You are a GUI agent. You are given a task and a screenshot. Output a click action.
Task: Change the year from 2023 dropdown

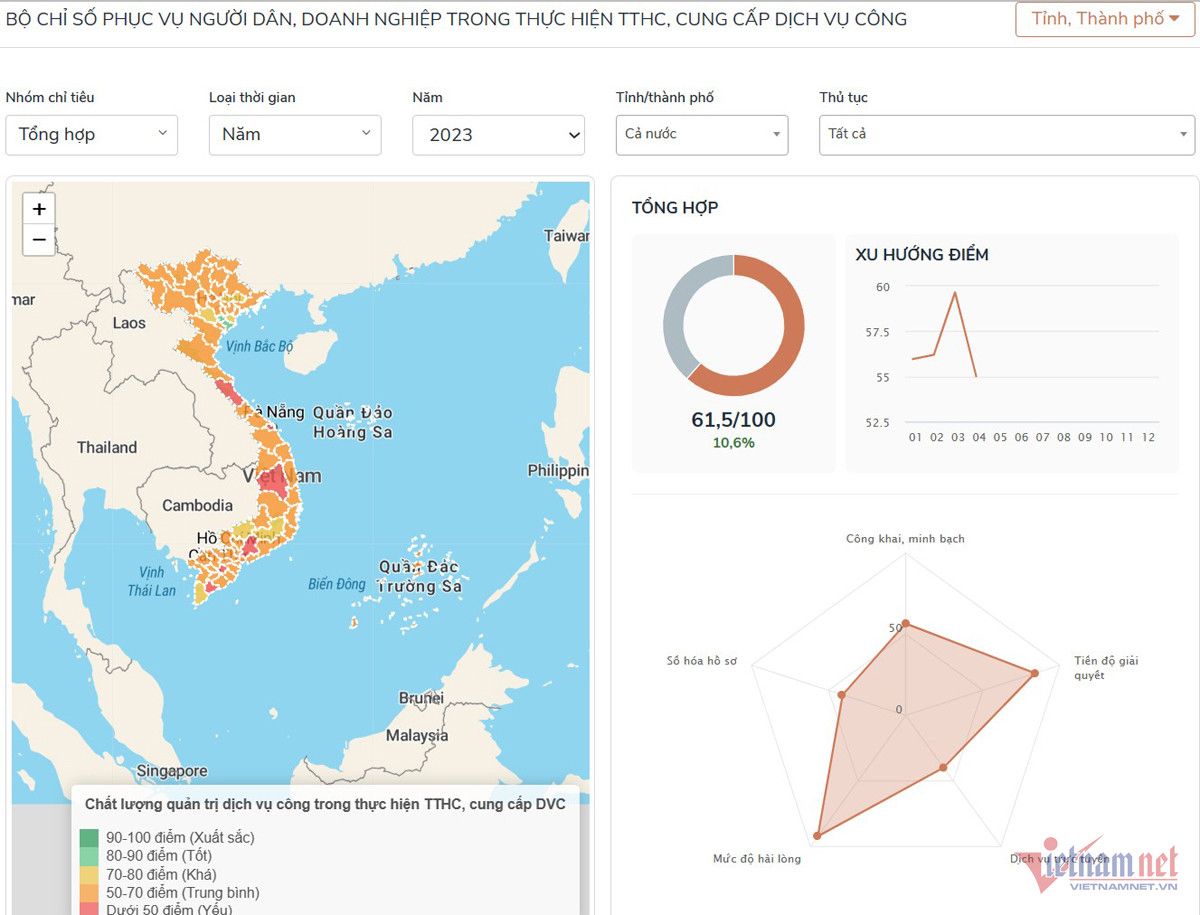pos(498,135)
